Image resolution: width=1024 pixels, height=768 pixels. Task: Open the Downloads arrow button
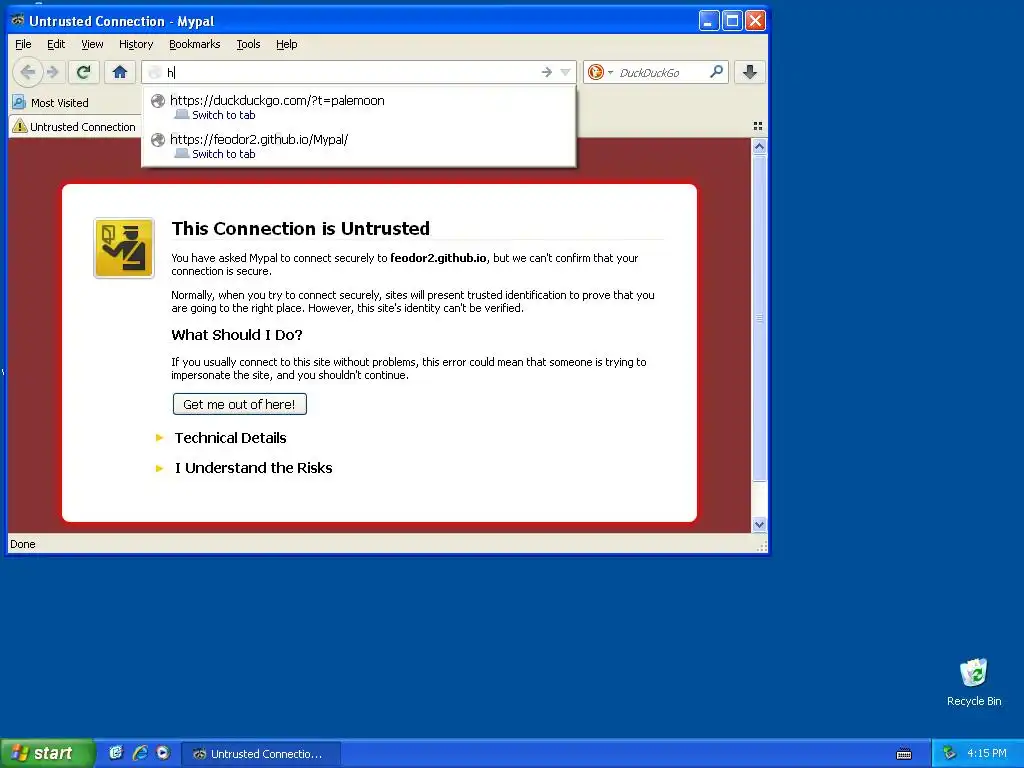pyautogui.click(x=750, y=72)
